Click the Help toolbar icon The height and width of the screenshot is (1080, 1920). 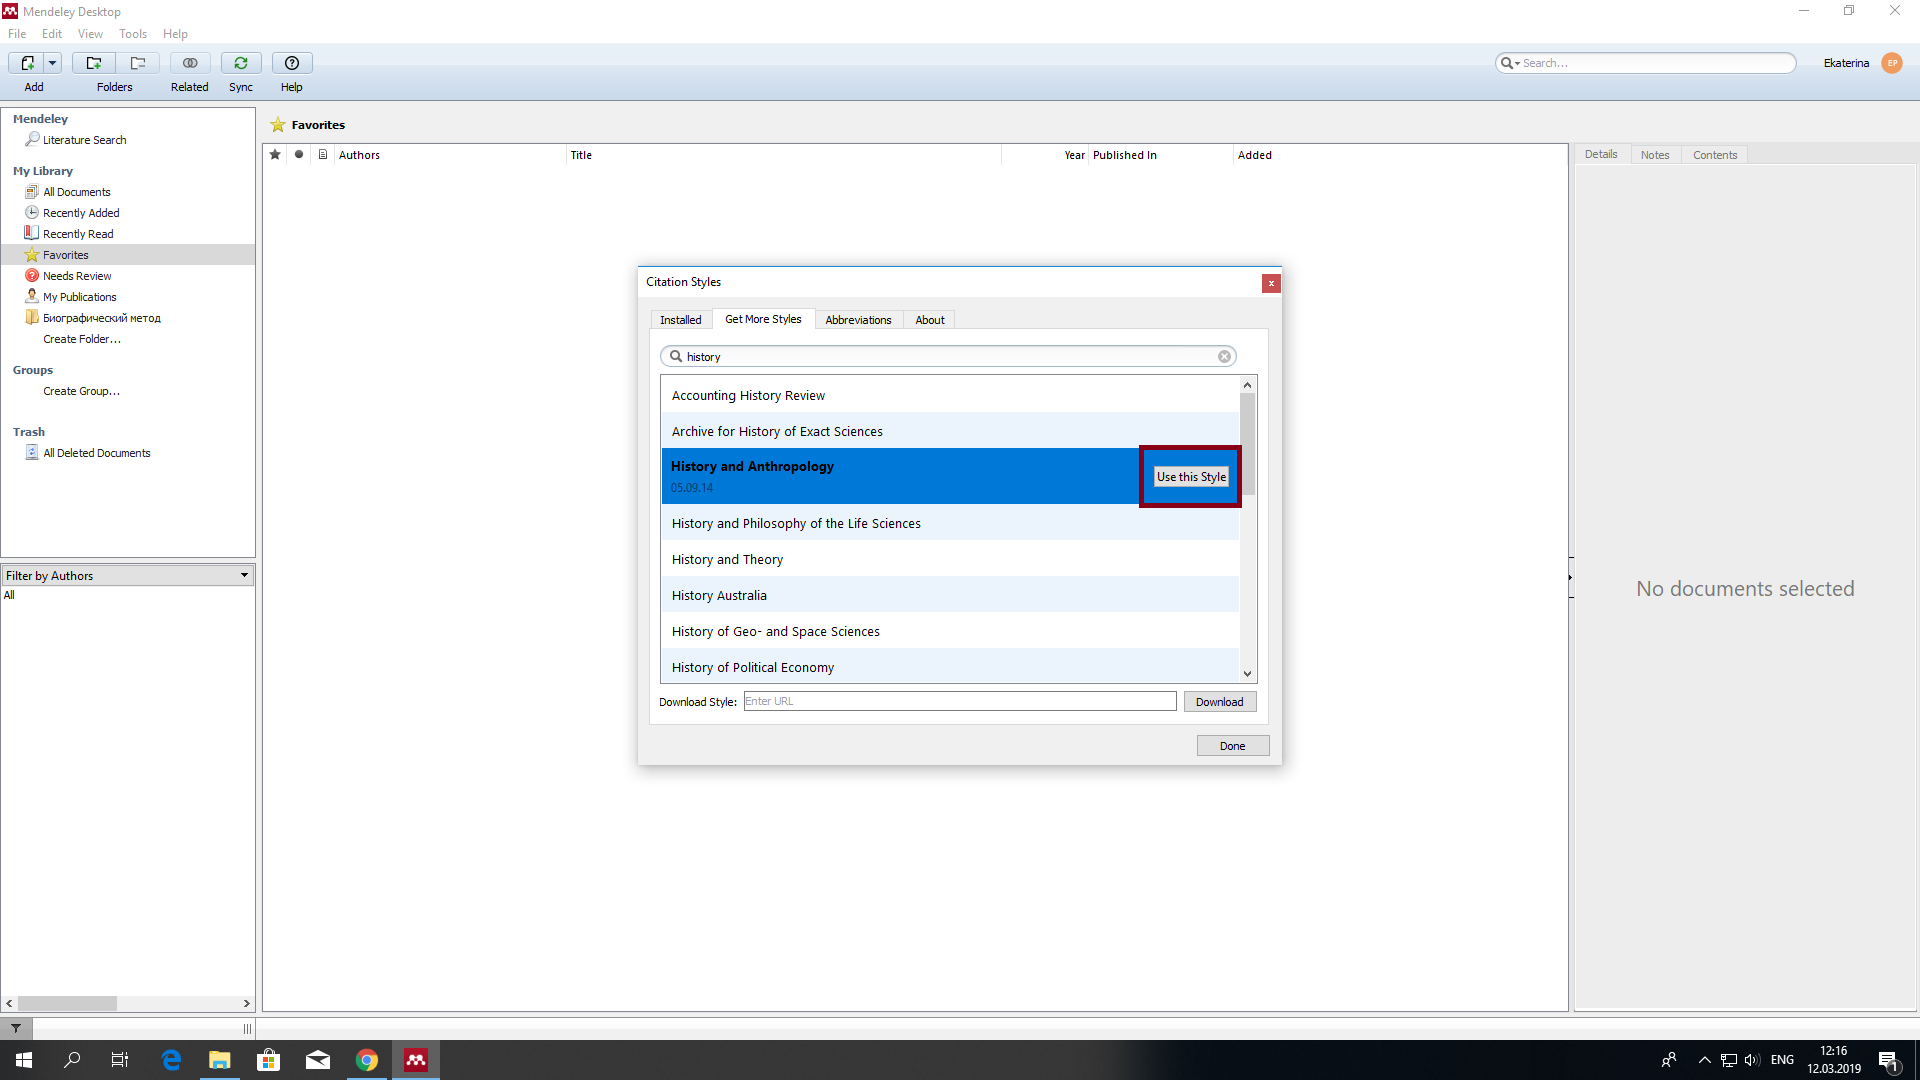click(x=292, y=63)
